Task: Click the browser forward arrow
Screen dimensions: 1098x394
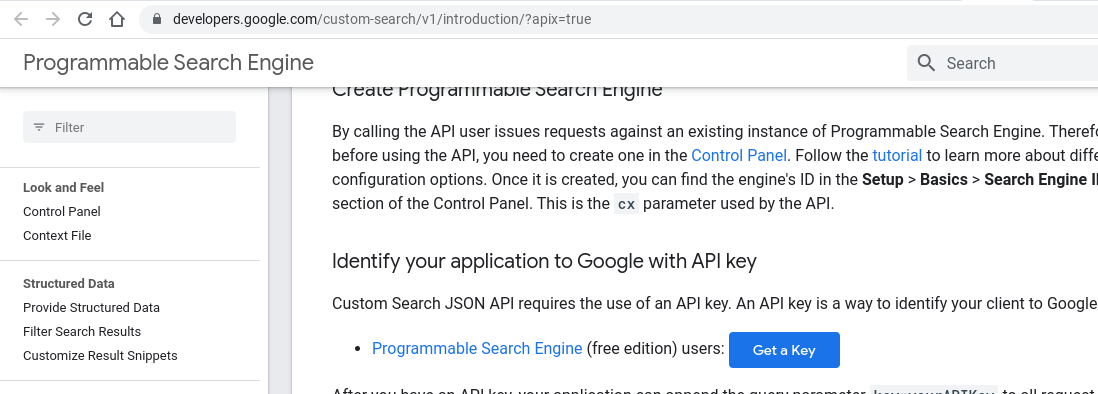Action: (53, 19)
